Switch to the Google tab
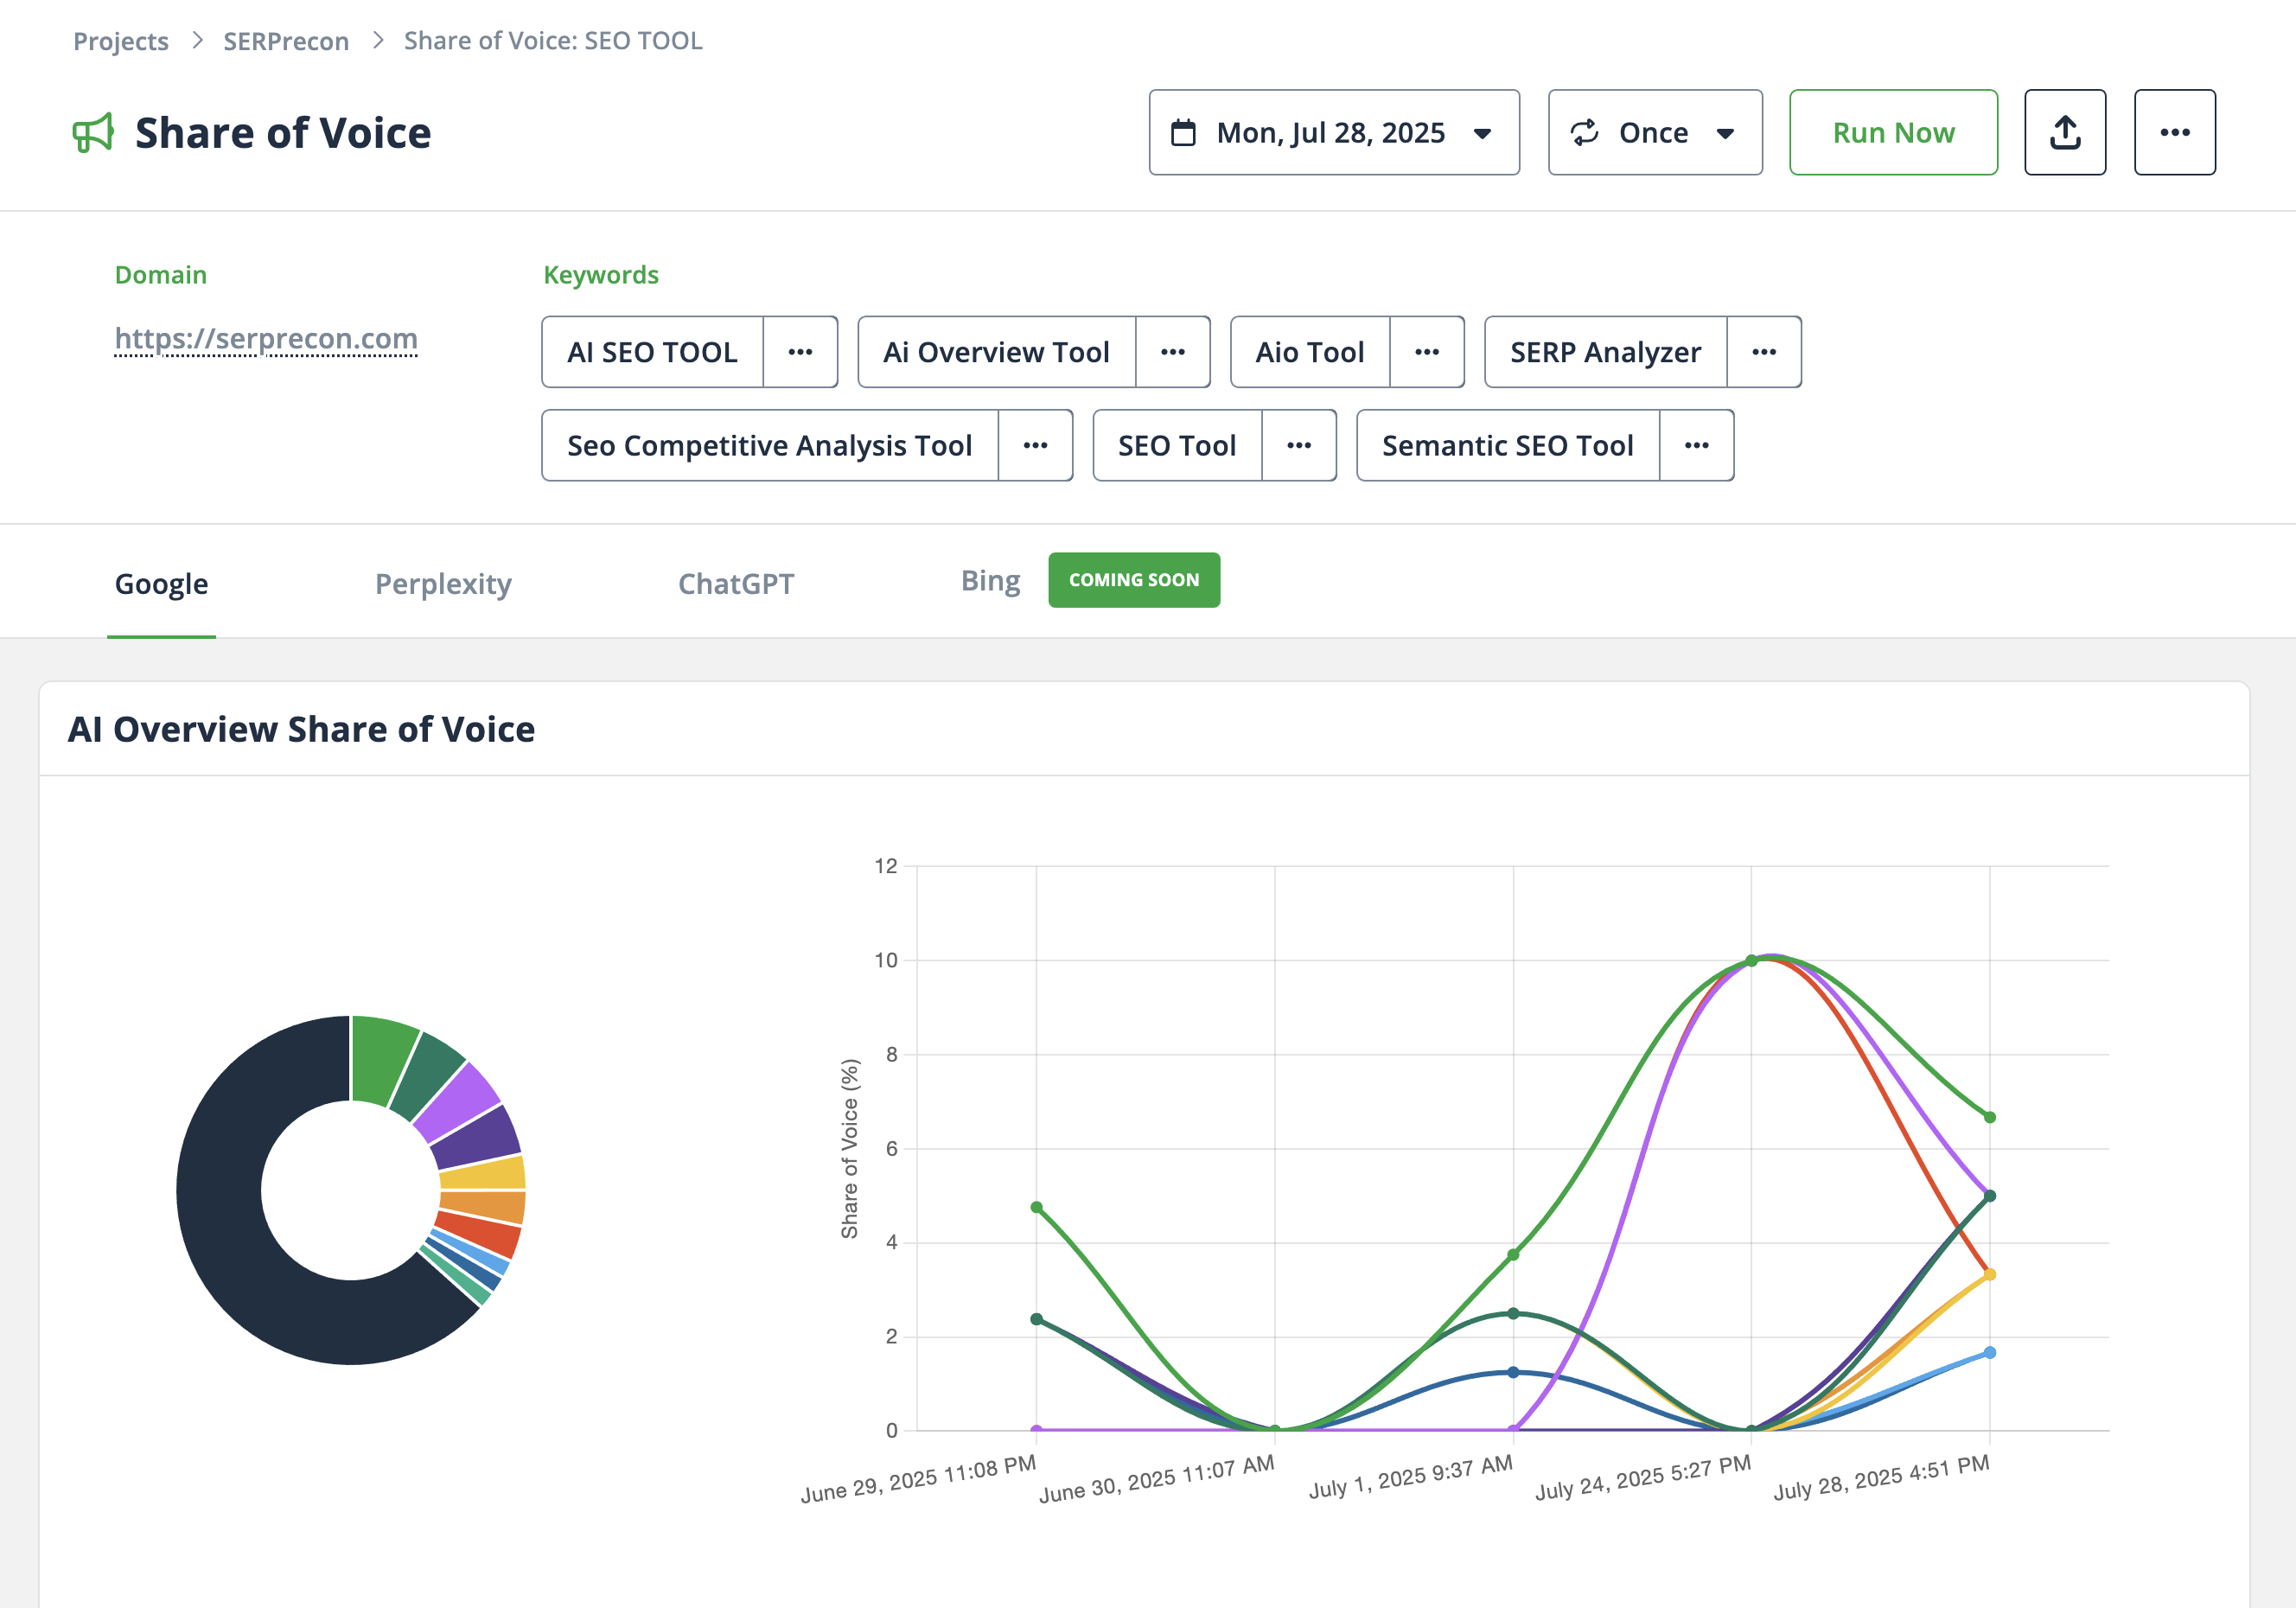This screenshot has height=1608, width=2296. coord(162,583)
